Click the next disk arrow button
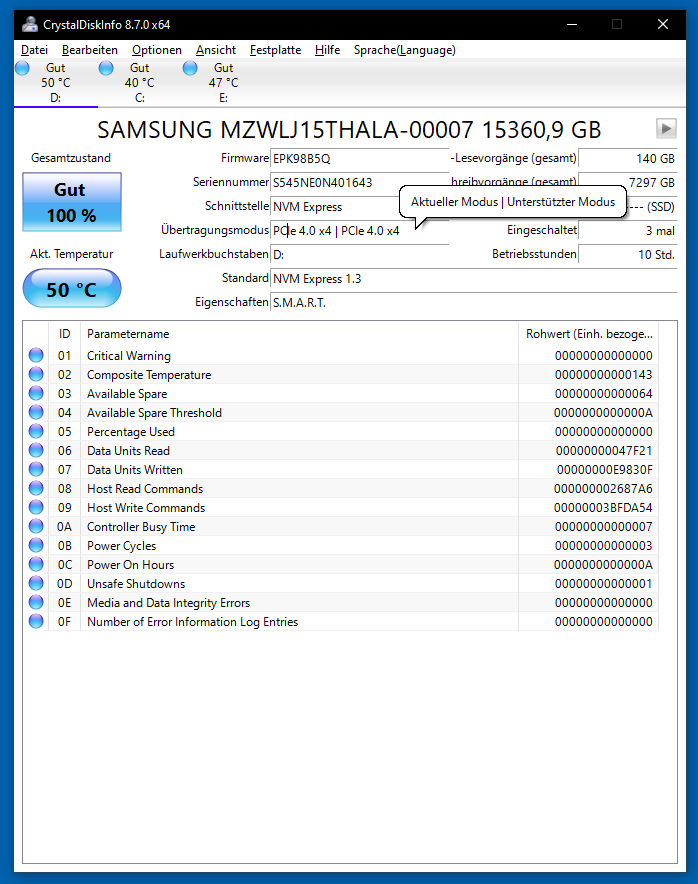 click(x=666, y=129)
